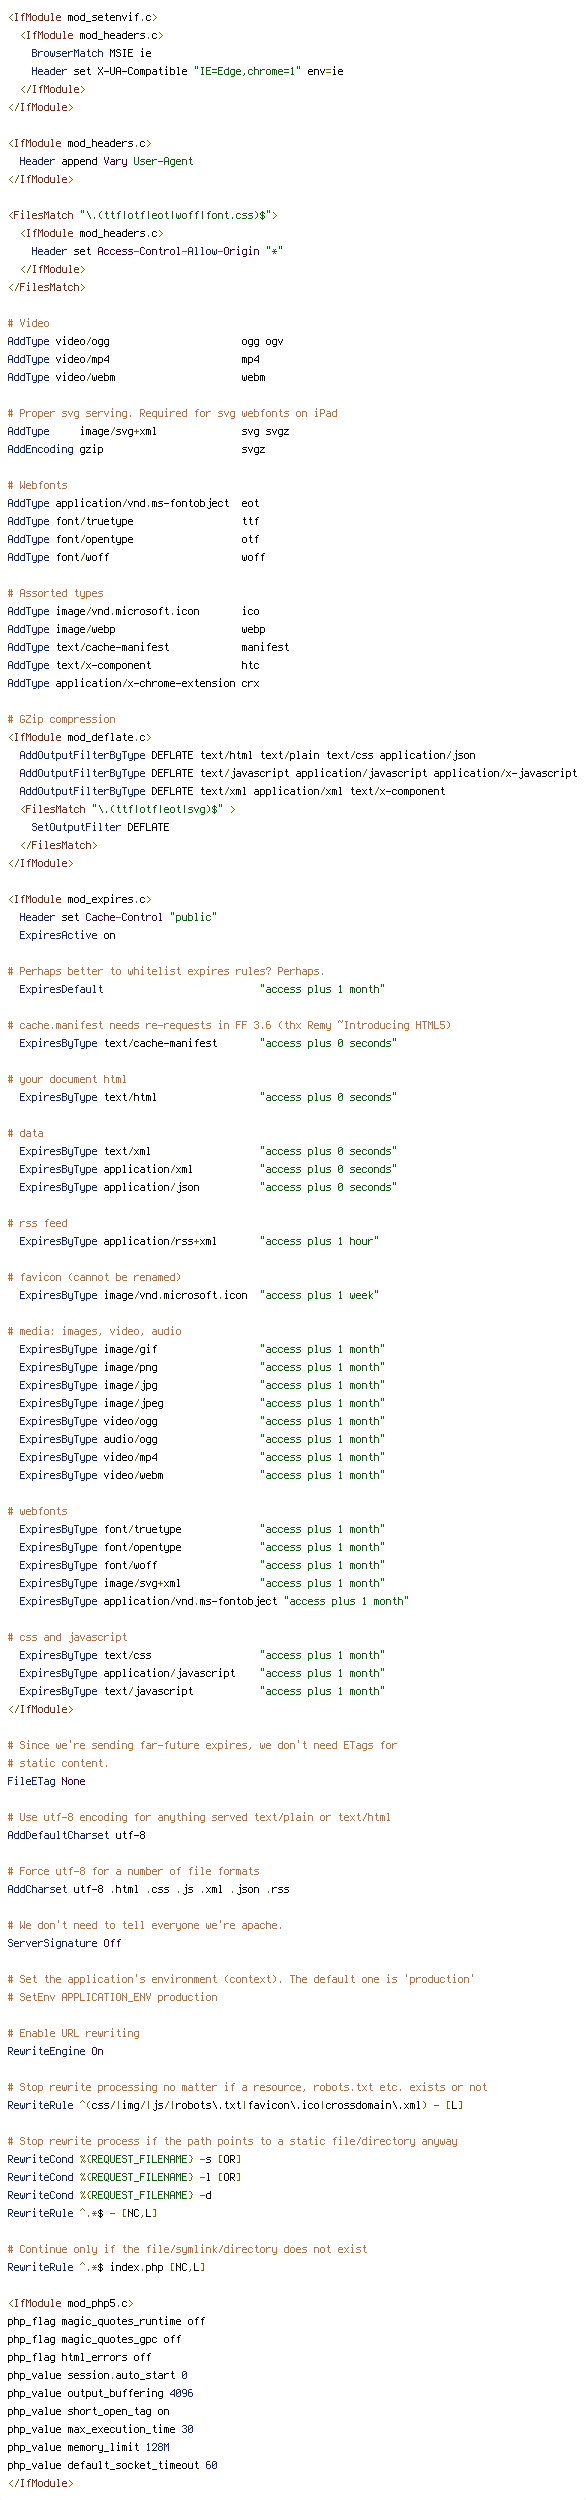Click the "Header append Vary User-Agent" line
This screenshot has height=2500, width=586.
click(106, 161)
